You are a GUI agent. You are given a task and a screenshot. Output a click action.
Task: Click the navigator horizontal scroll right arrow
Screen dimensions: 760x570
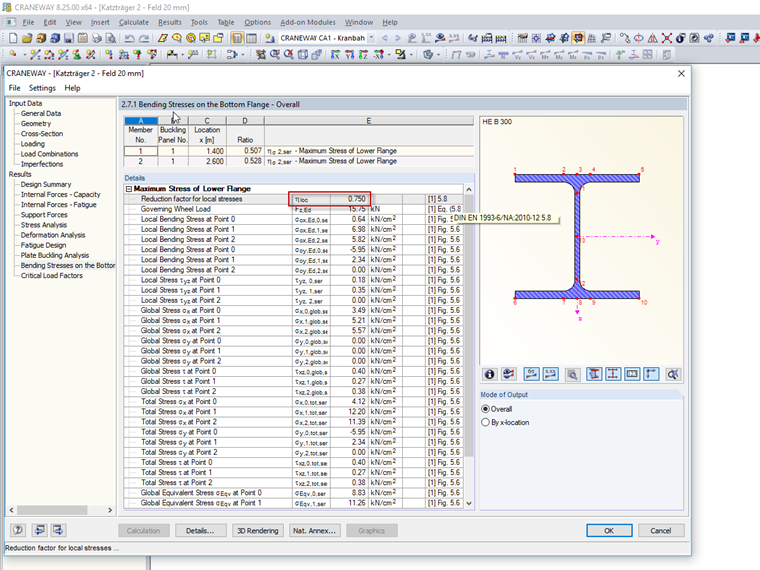[x=110, y=510]
